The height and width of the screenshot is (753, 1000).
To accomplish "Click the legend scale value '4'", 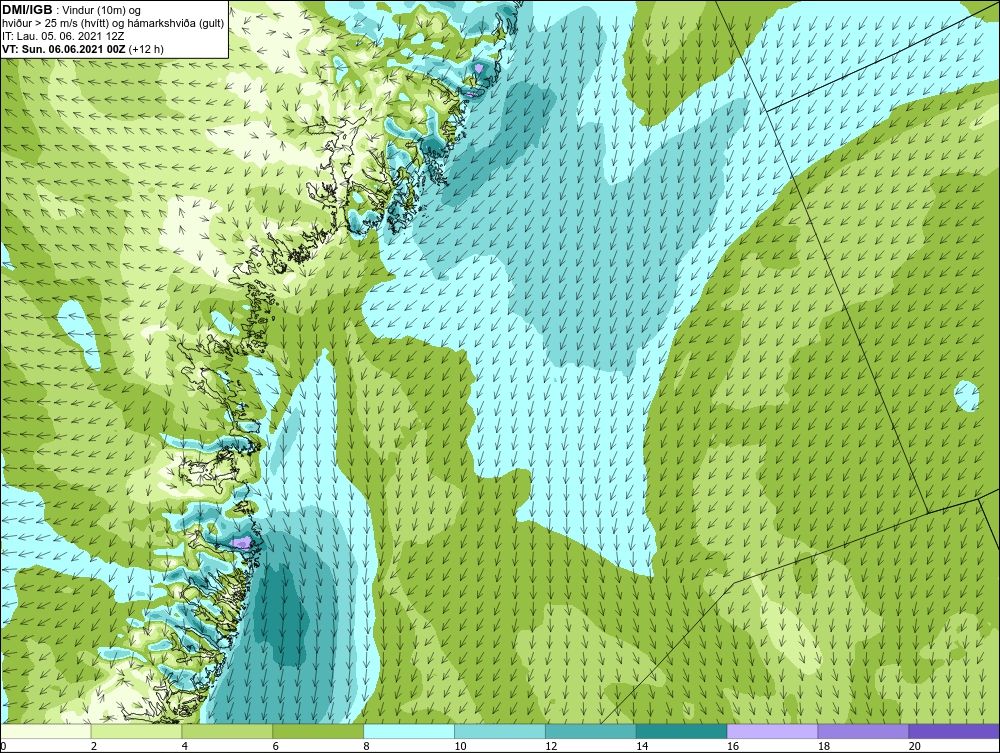I will [x=184, y=746].
